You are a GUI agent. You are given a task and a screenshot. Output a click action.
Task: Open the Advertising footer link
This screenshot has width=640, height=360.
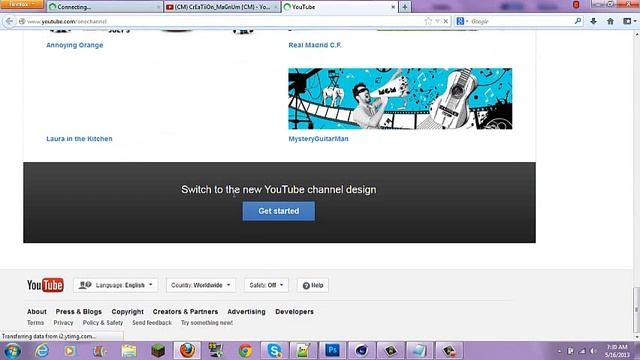[247, 311]
